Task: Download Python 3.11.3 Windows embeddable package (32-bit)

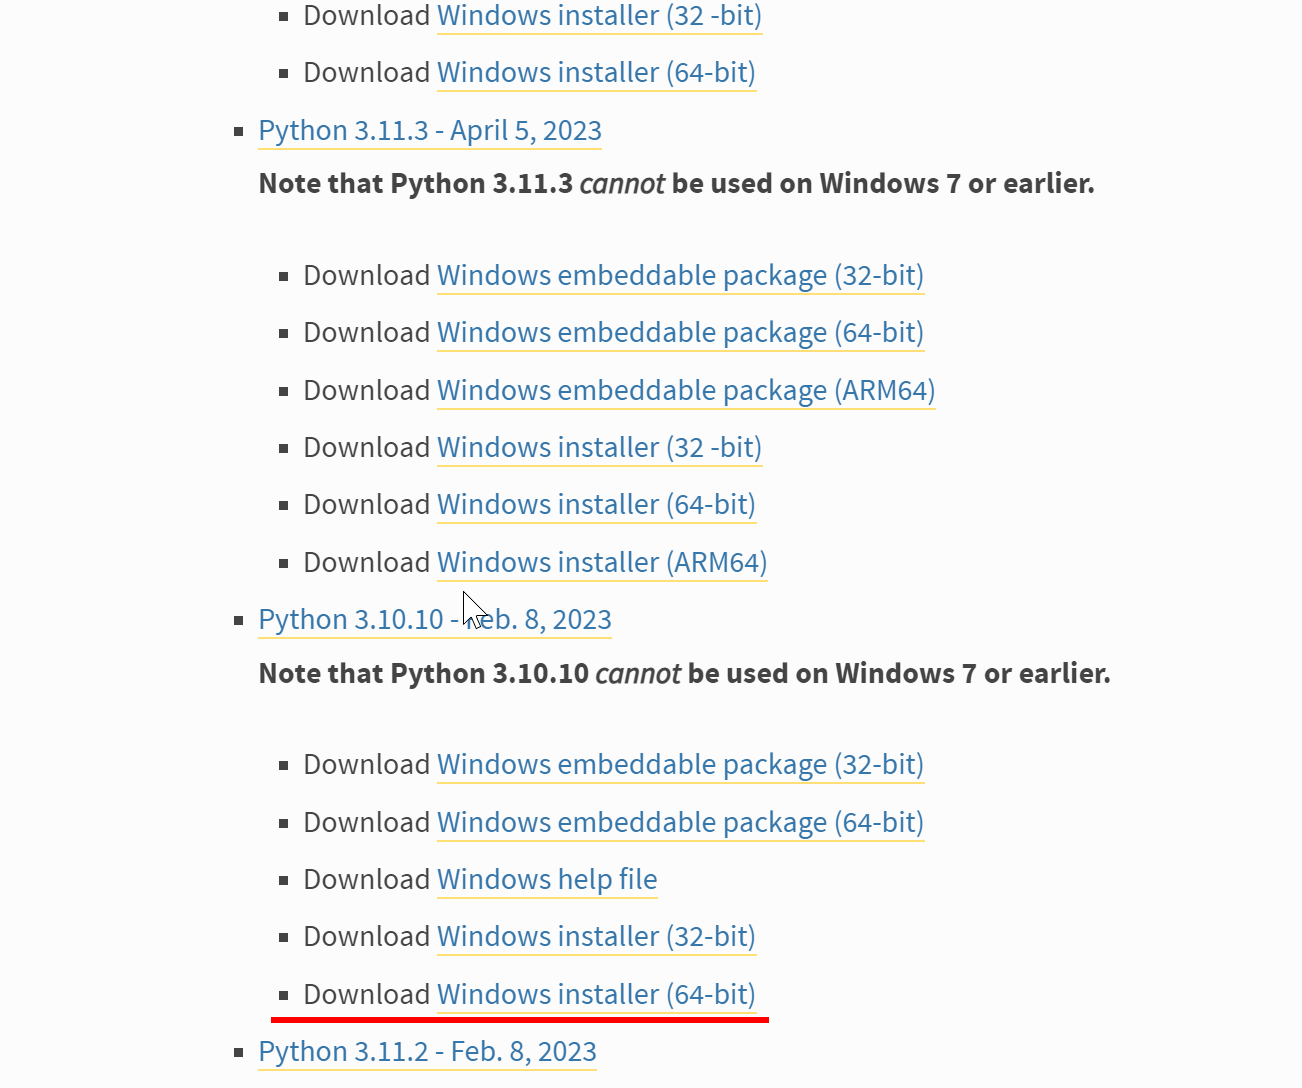Action: [680, 276]
